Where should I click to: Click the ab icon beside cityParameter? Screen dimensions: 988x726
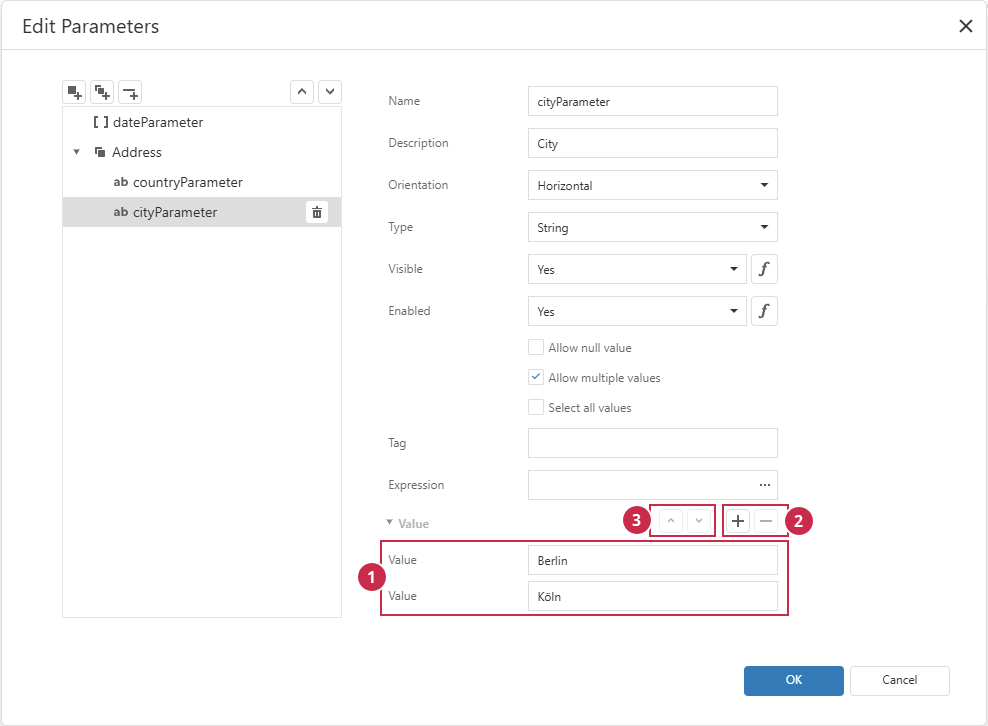120,212
